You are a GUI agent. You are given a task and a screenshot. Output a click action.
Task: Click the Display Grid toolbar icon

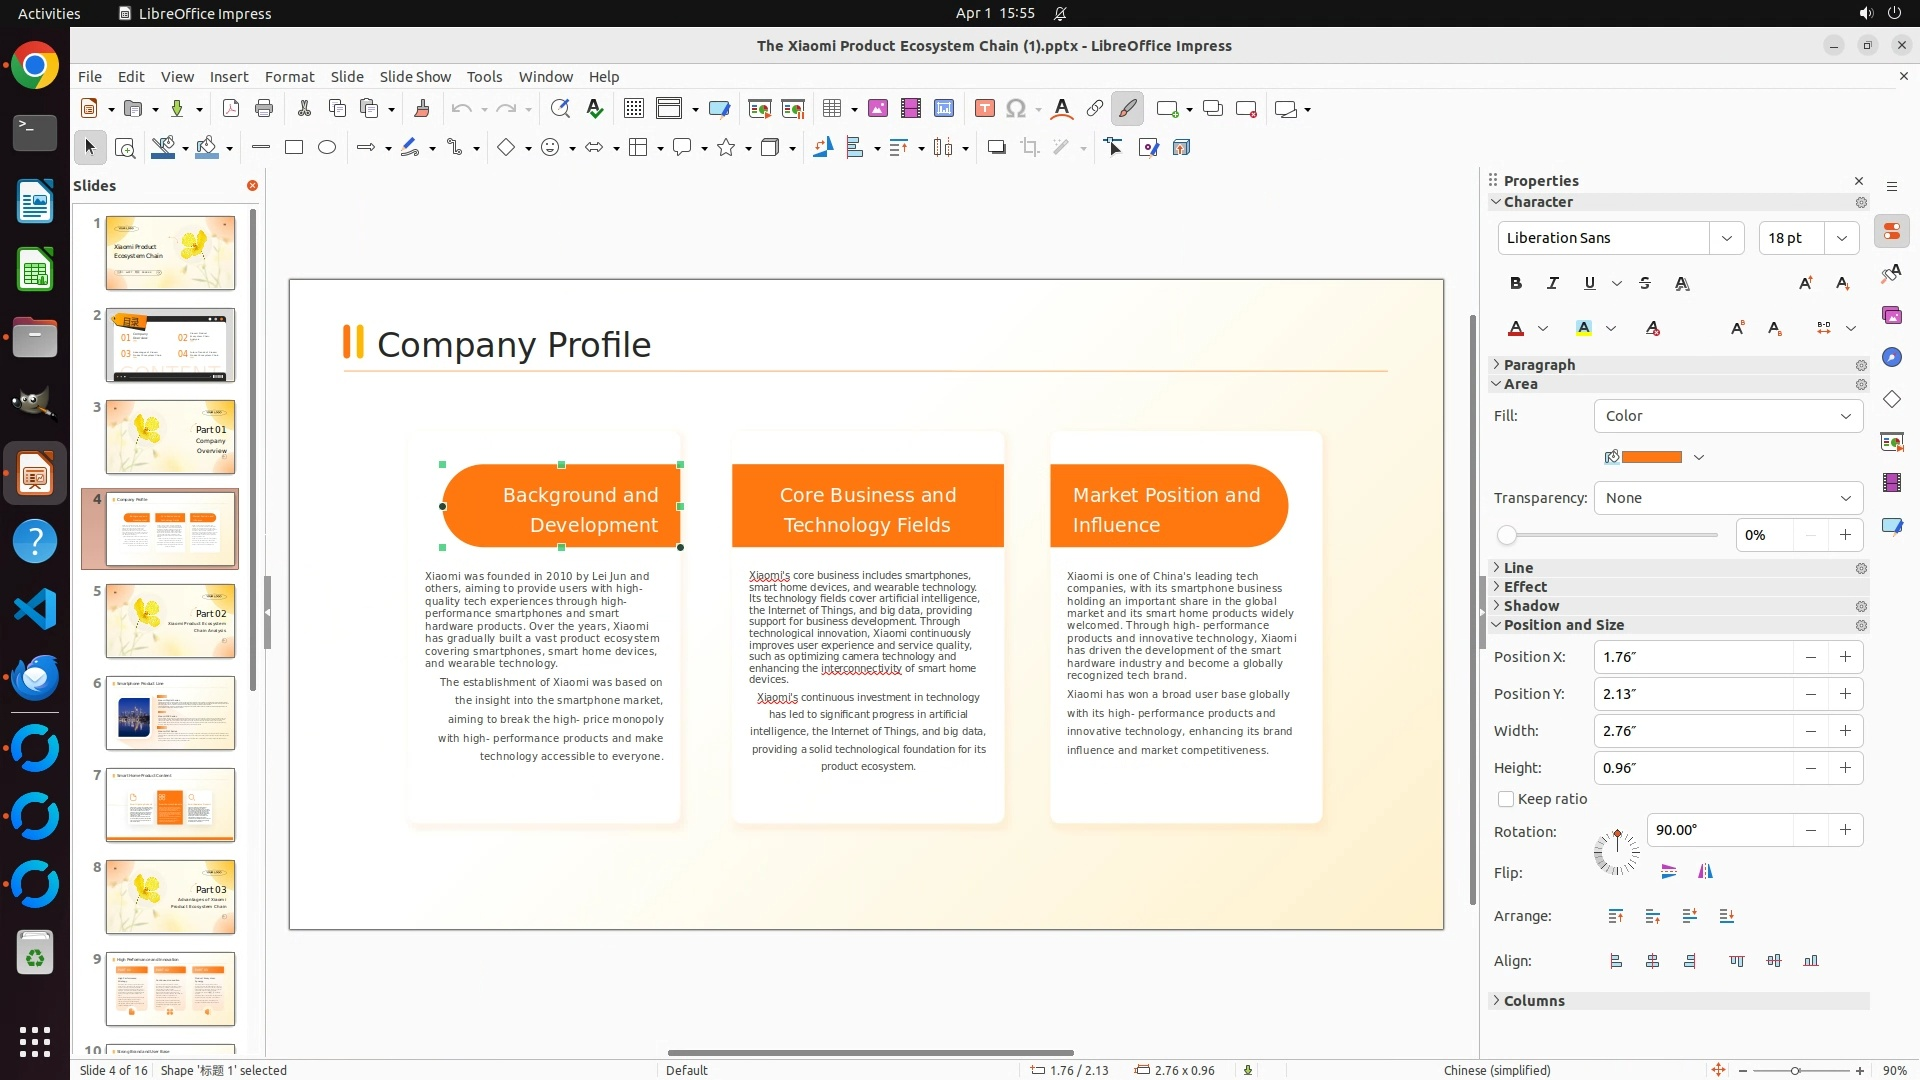[x=633, y=109]
